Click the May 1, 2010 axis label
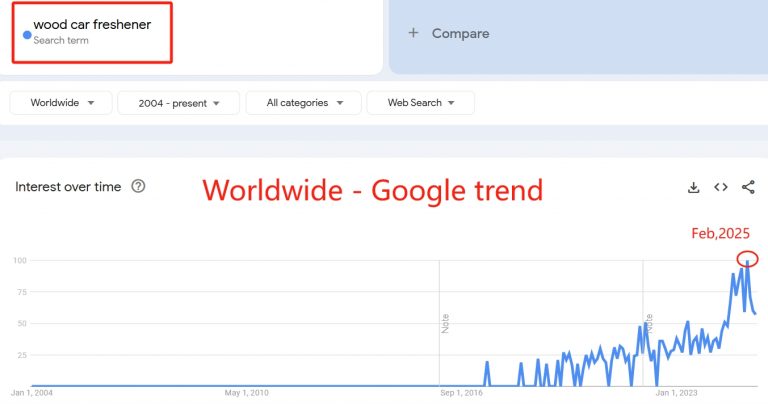This screenshot has height=404, width=768. click(x=247, y=393)
